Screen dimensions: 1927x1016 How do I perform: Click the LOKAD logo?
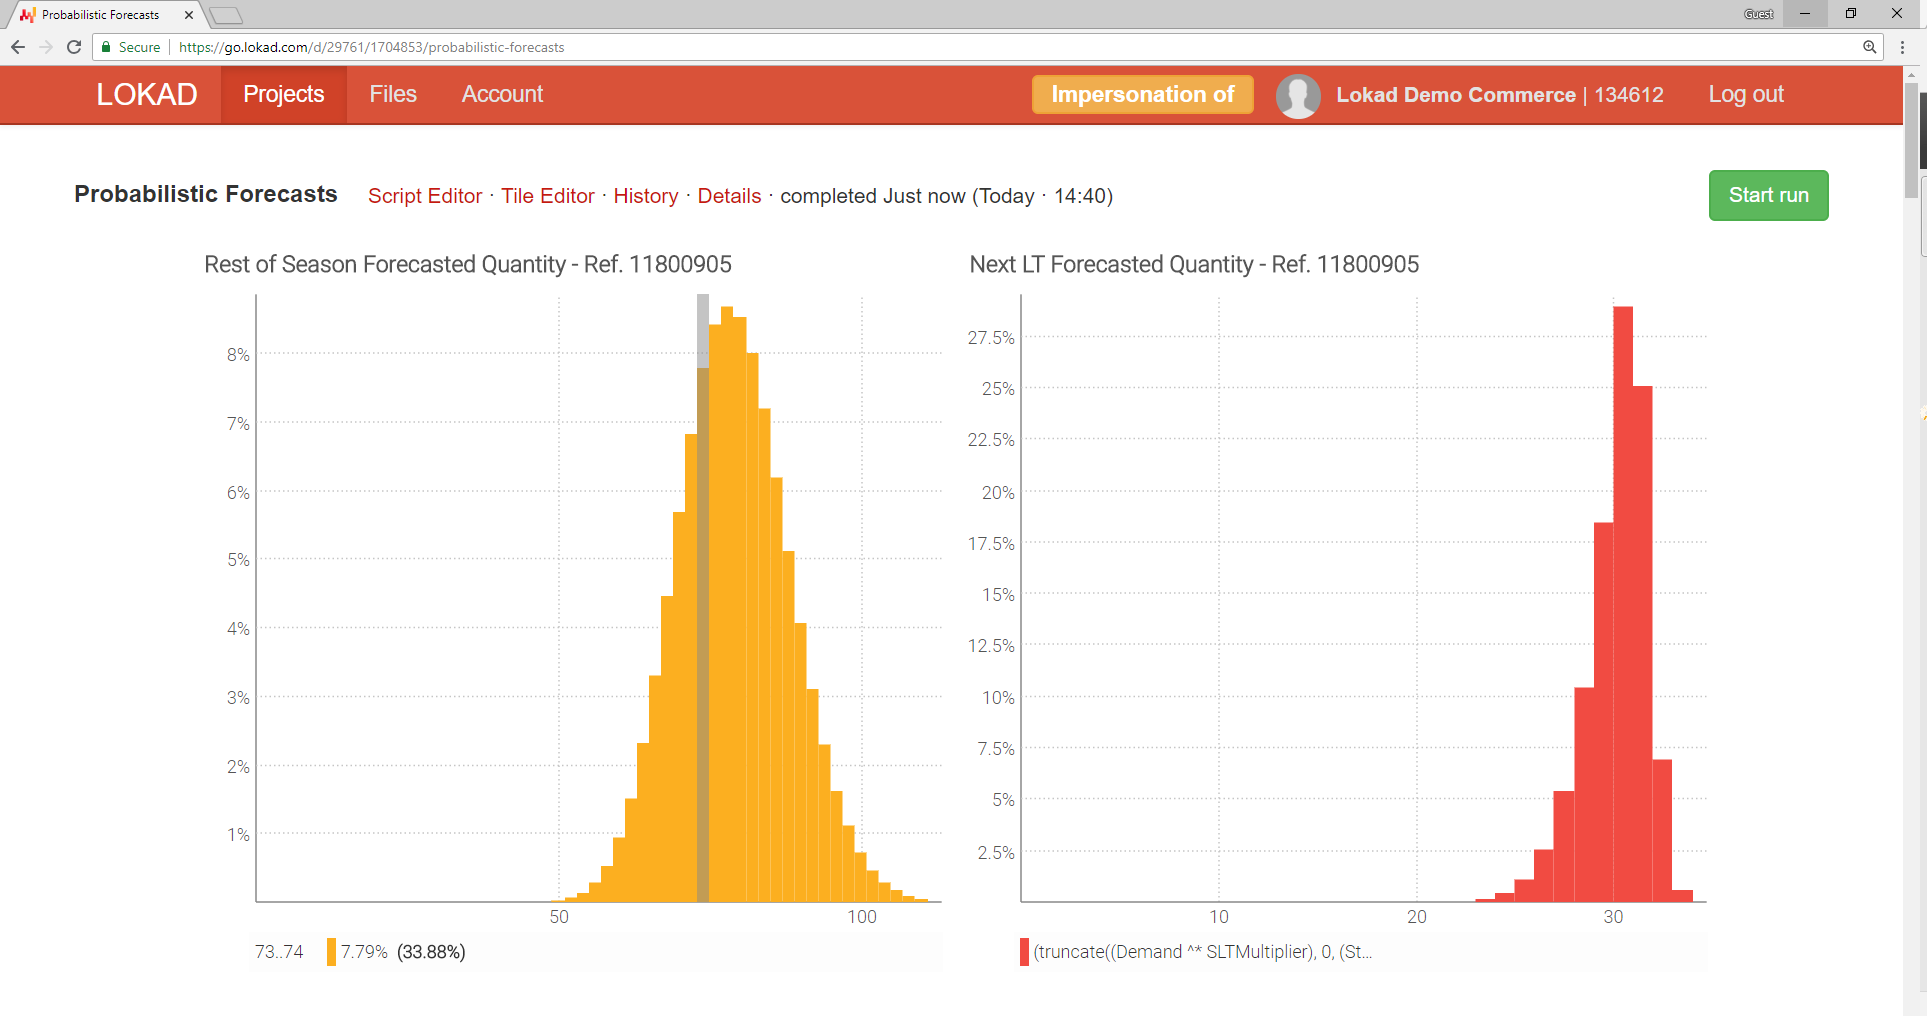pos(146,94)
